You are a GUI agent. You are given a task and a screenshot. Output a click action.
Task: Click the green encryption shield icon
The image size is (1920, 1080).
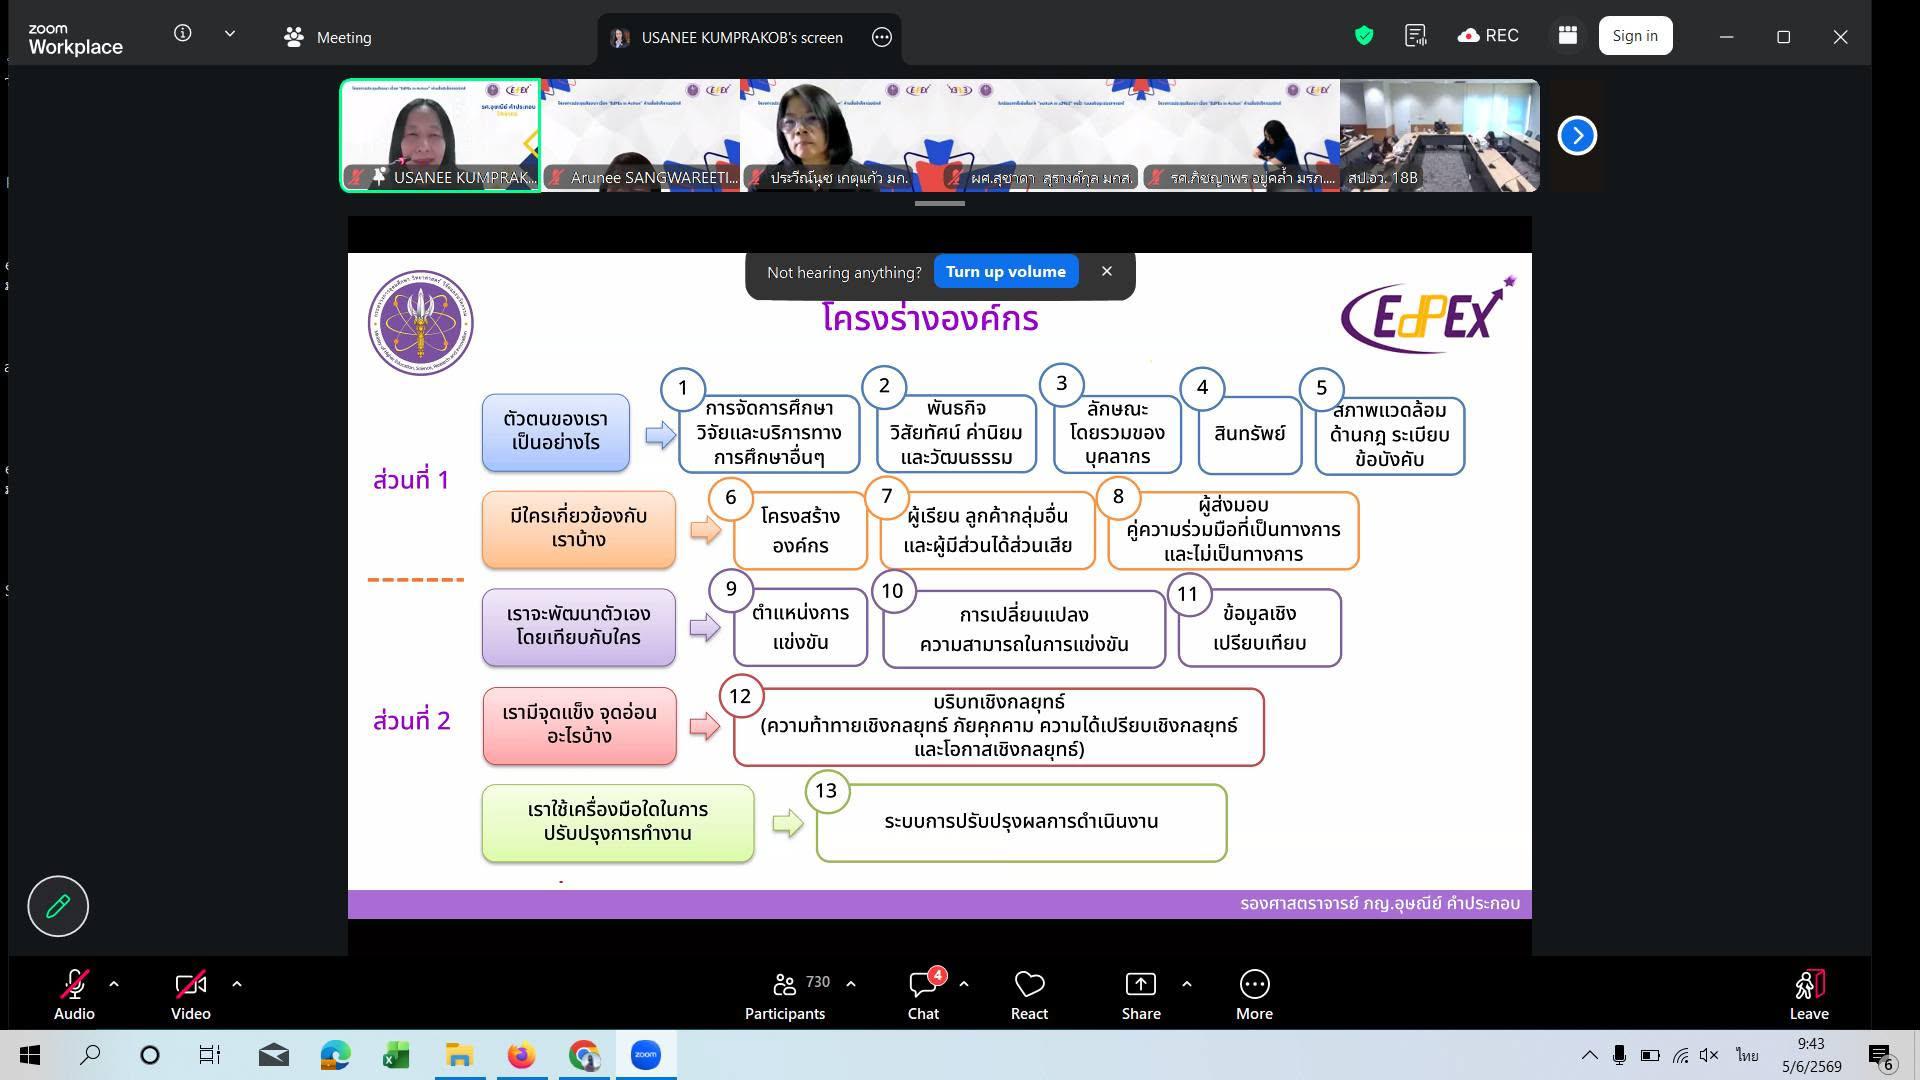click(1363, 36)
